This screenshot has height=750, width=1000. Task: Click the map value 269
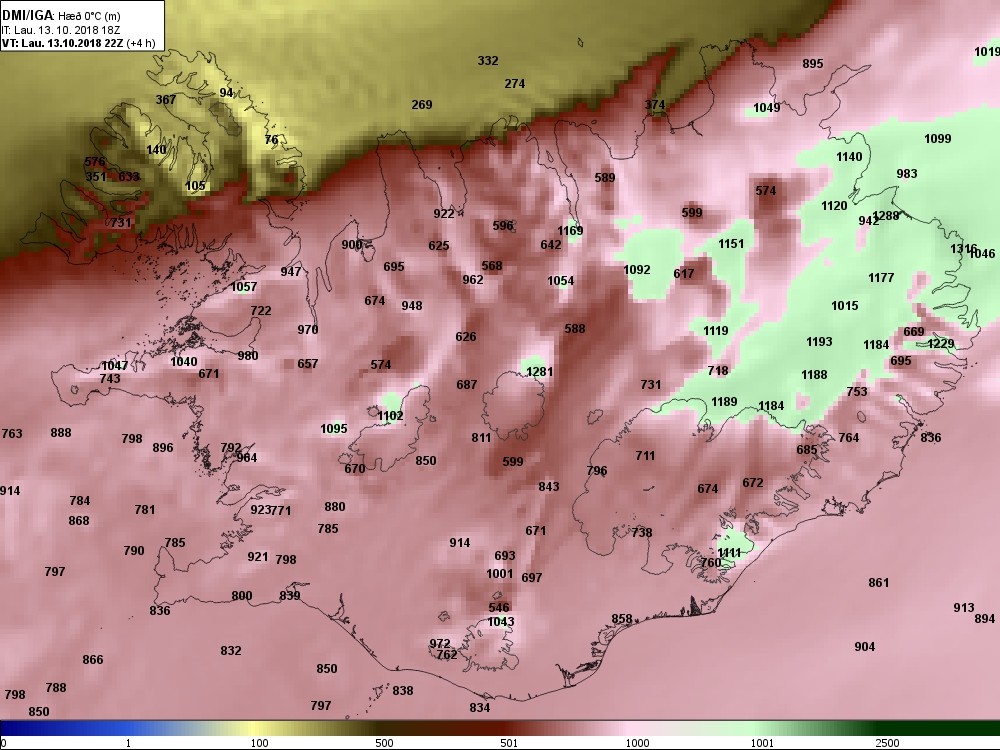pos(422,105)
